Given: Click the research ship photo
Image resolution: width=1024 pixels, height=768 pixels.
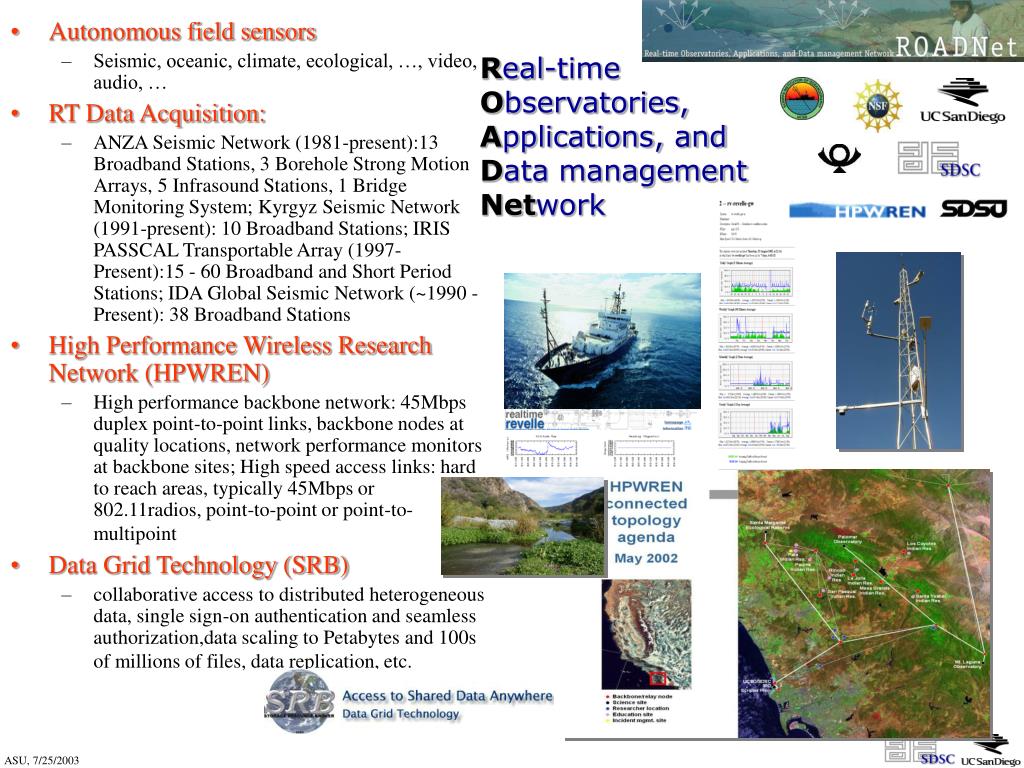Looking at the screenshot, I should pos(602,341).
